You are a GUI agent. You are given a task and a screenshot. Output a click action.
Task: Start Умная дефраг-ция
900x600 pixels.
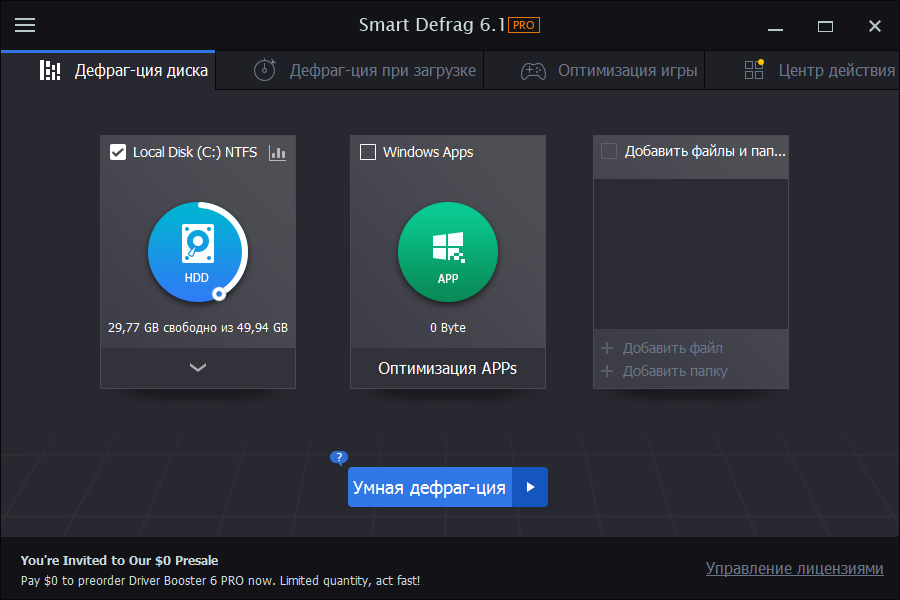430,487
